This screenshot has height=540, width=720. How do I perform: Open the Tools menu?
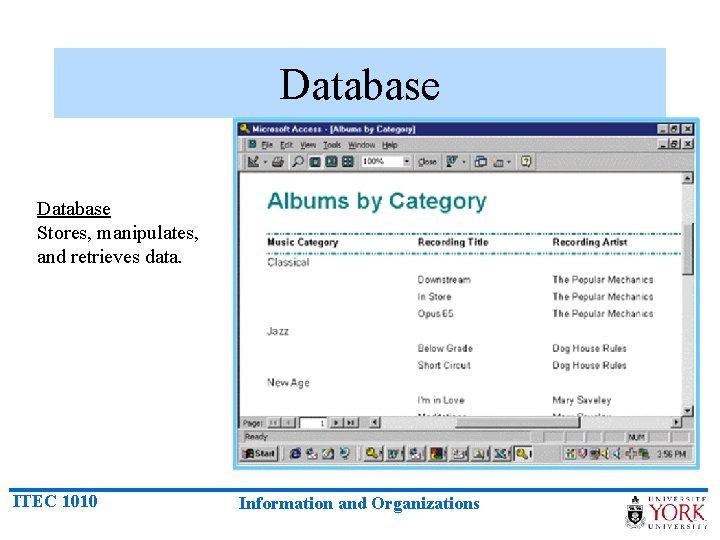[x=332, y=145]
